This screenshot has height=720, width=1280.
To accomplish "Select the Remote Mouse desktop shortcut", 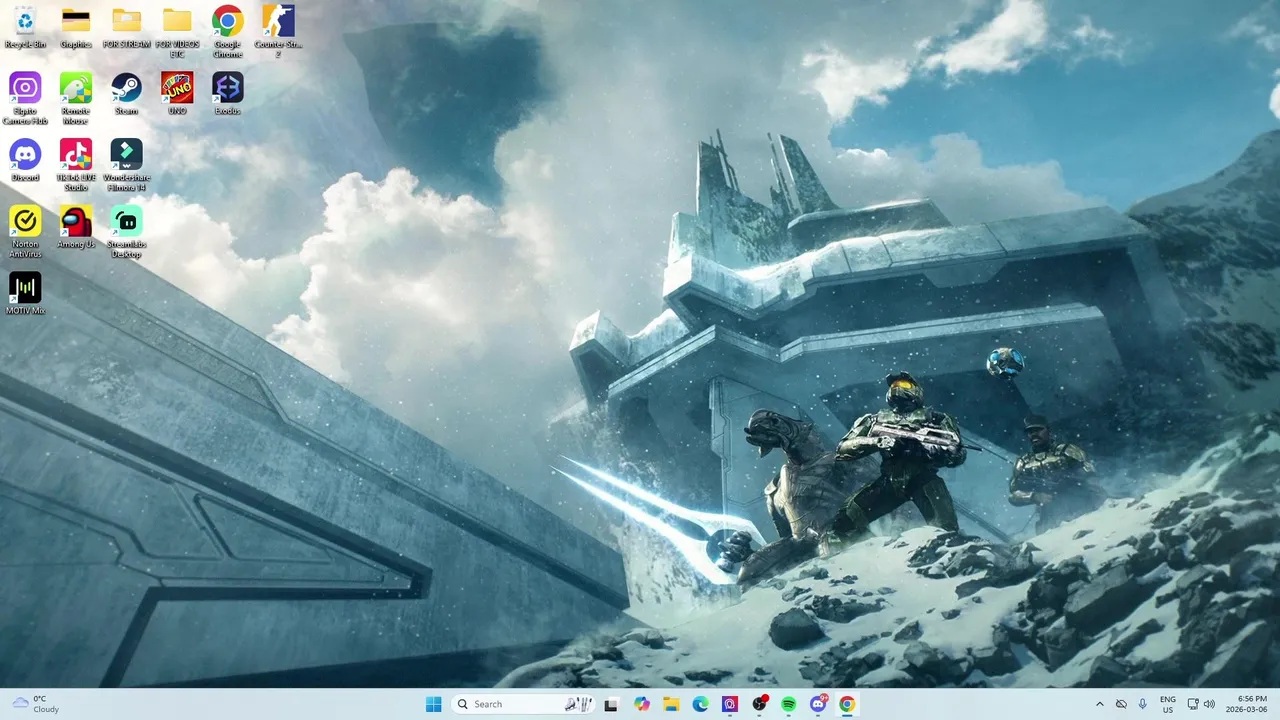I will pos(76,98).
